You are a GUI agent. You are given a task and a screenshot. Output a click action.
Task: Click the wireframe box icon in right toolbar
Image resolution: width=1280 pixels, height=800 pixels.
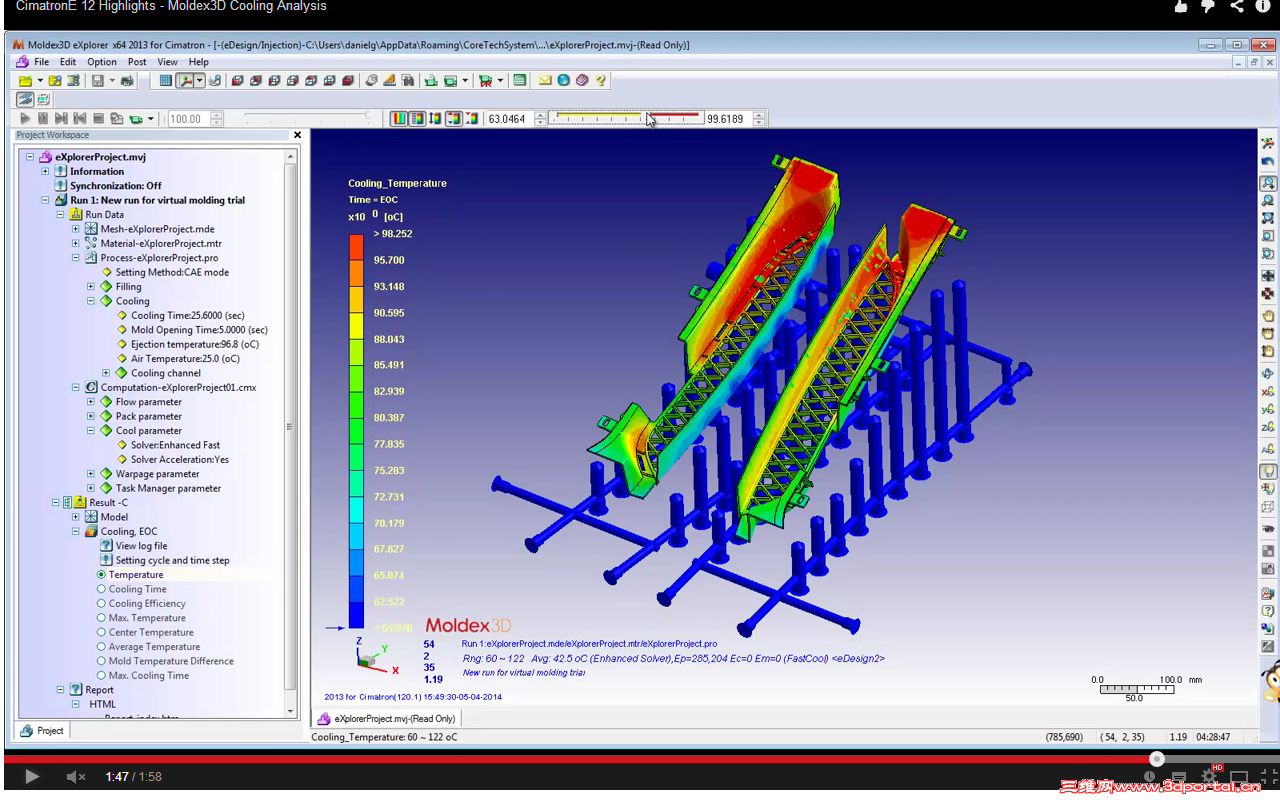tap(1268, 507)
